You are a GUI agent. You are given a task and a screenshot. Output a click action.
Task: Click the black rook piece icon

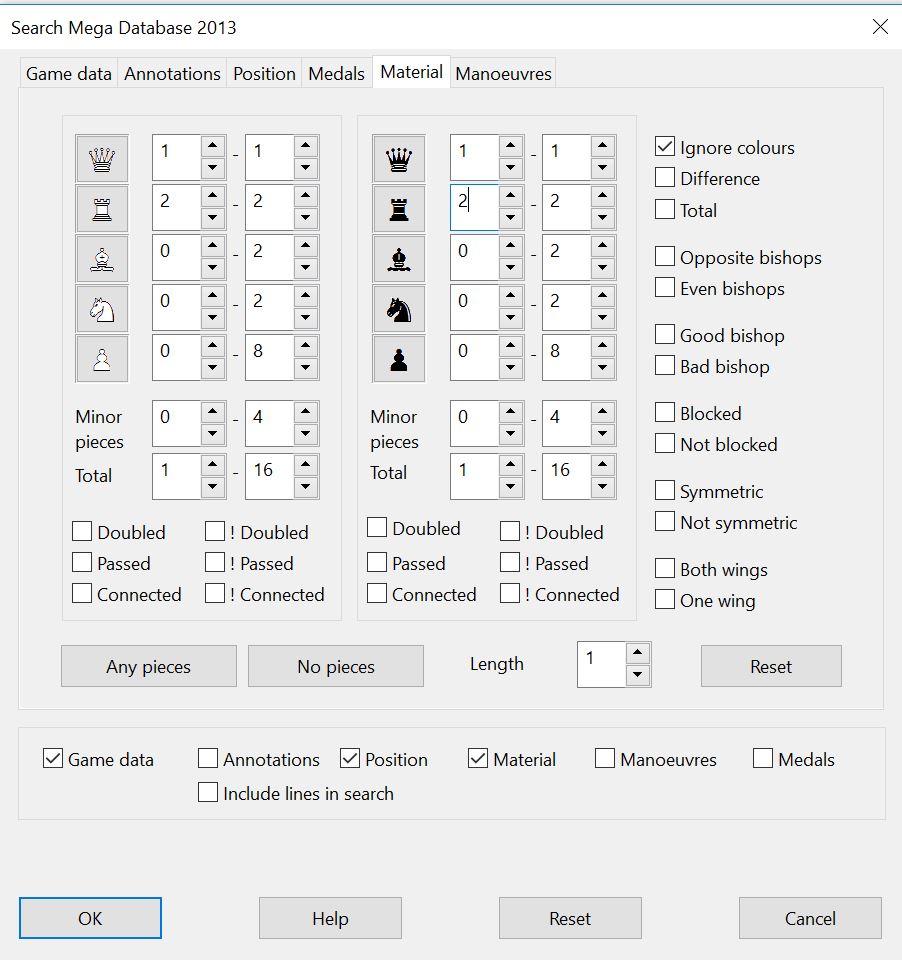pos(399,209)
